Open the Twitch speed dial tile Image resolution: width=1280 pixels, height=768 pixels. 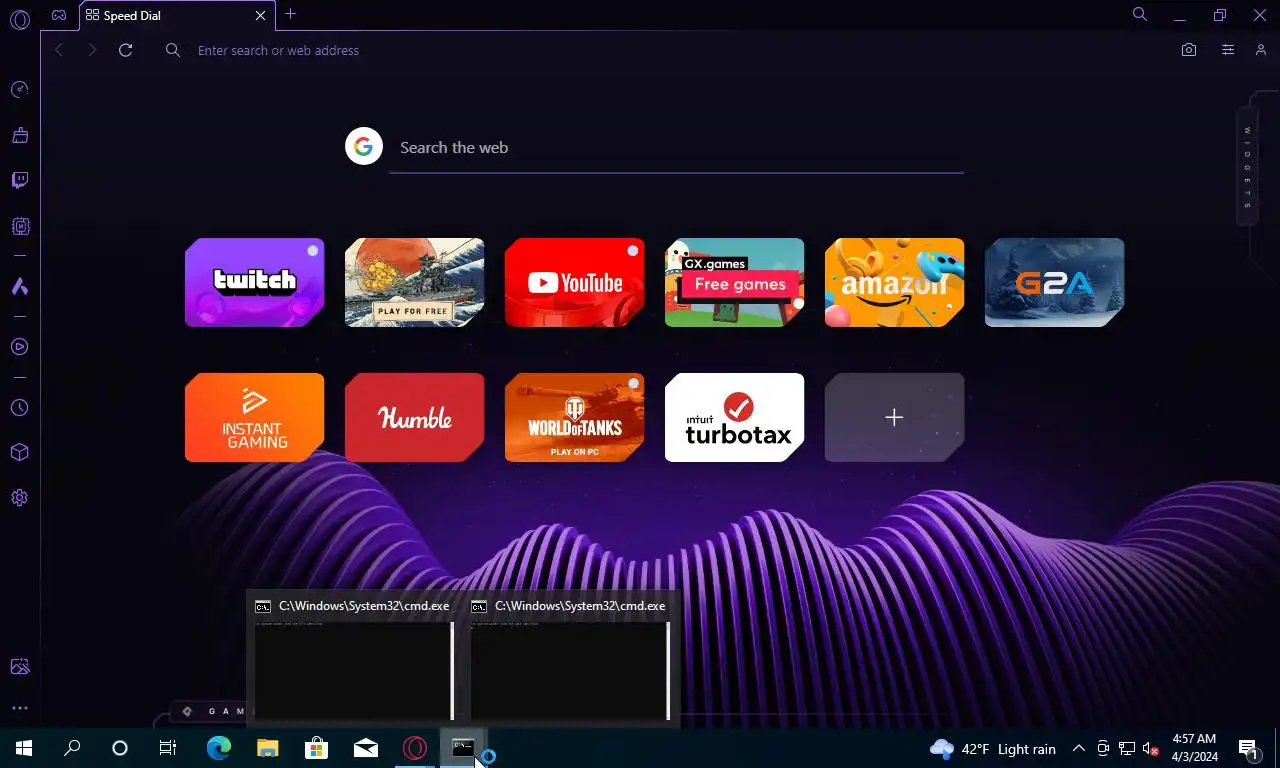coord(255,282)
